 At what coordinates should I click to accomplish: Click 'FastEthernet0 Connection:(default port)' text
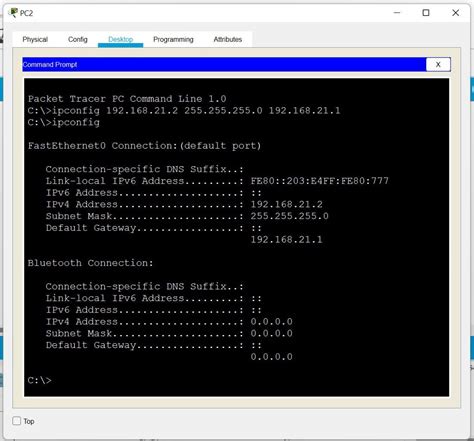(x=144, y=146)
